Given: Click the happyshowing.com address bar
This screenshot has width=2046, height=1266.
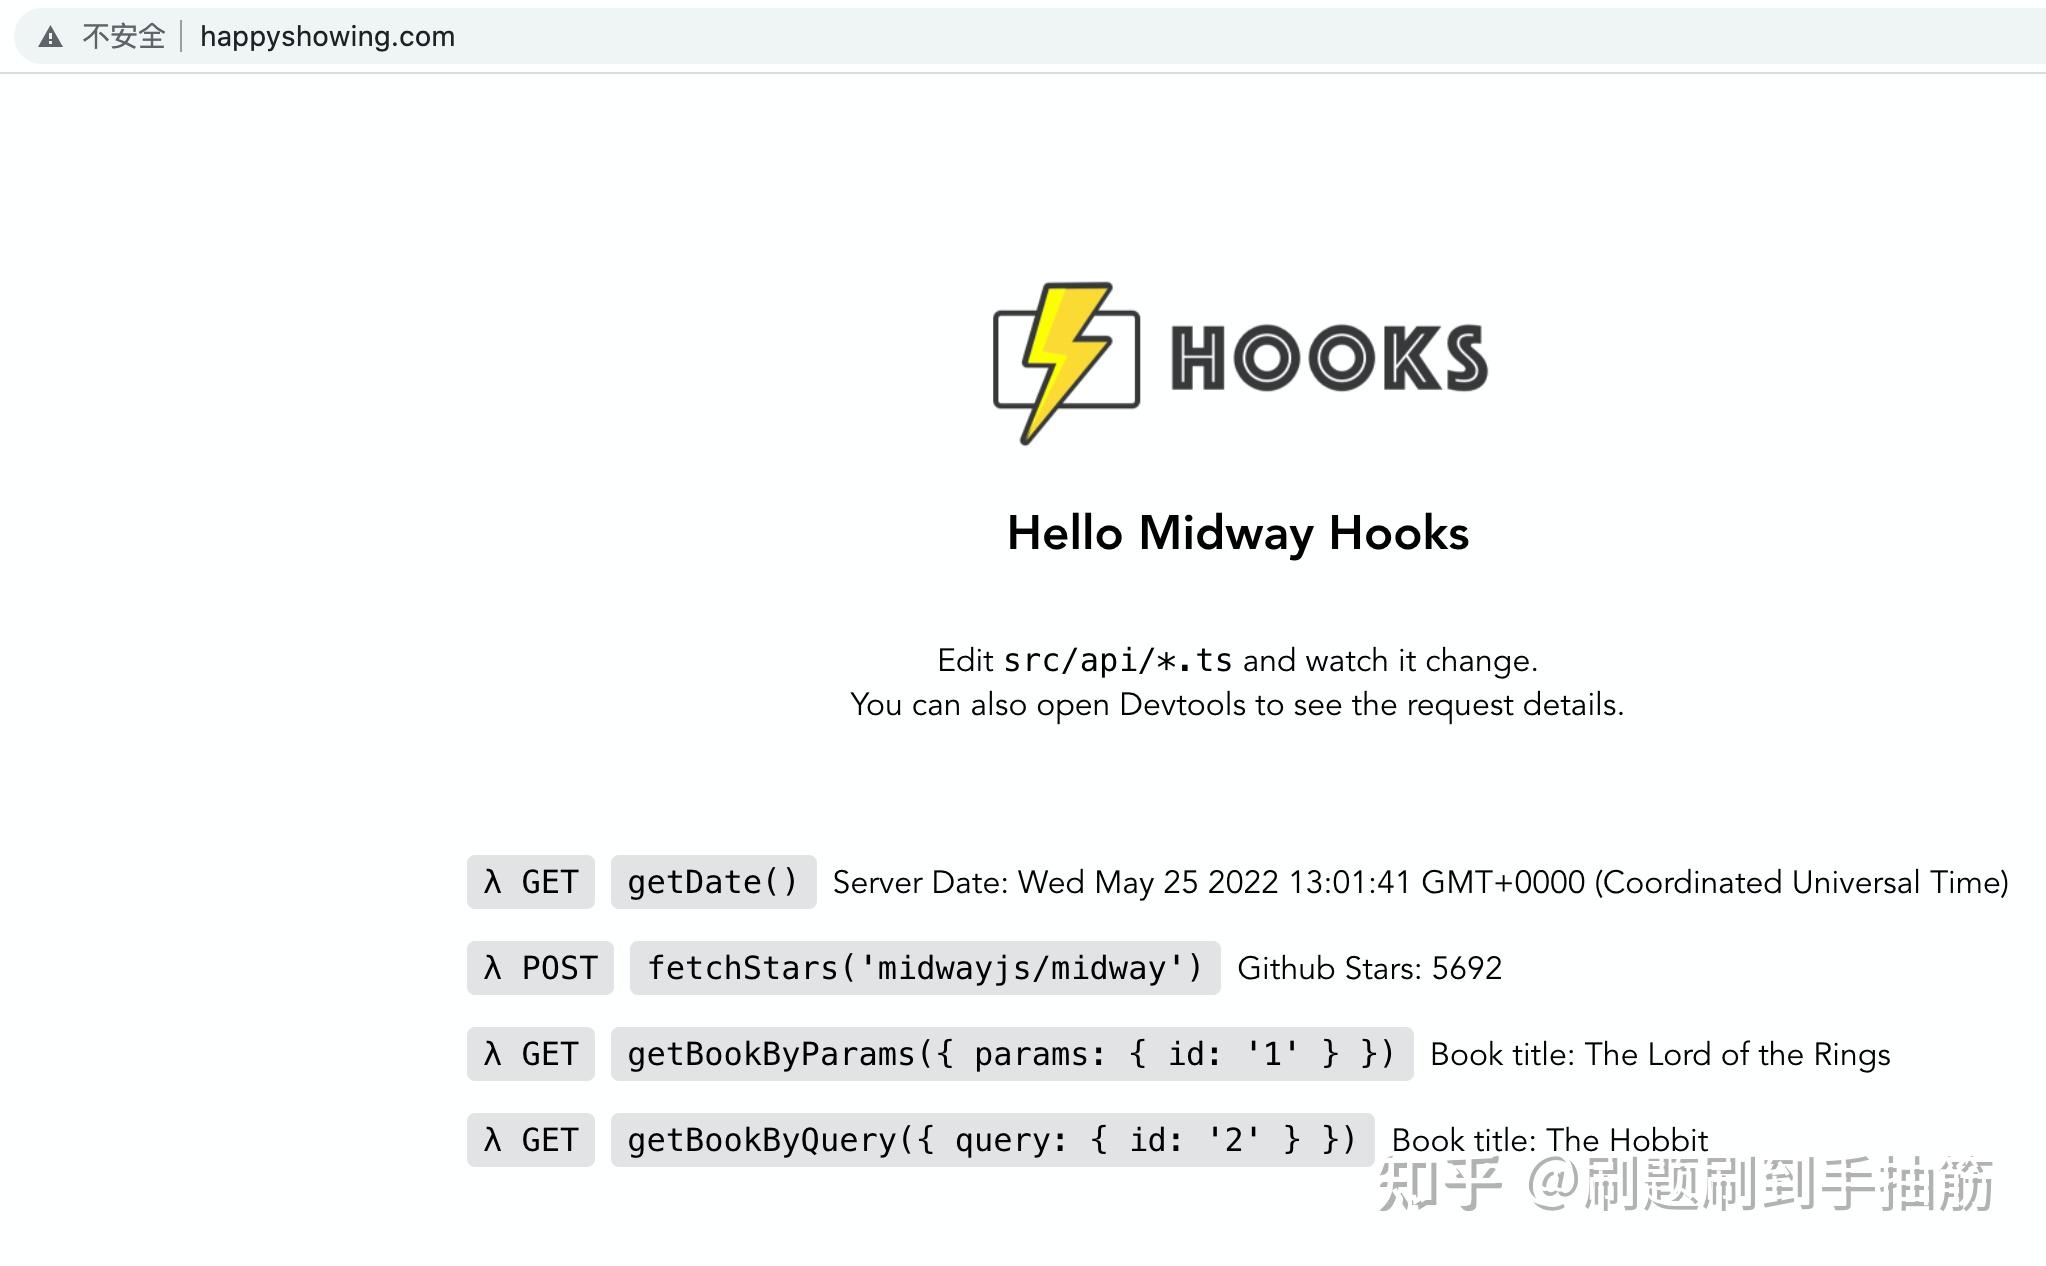Looking at the screenshot, I should coord(328,36).
